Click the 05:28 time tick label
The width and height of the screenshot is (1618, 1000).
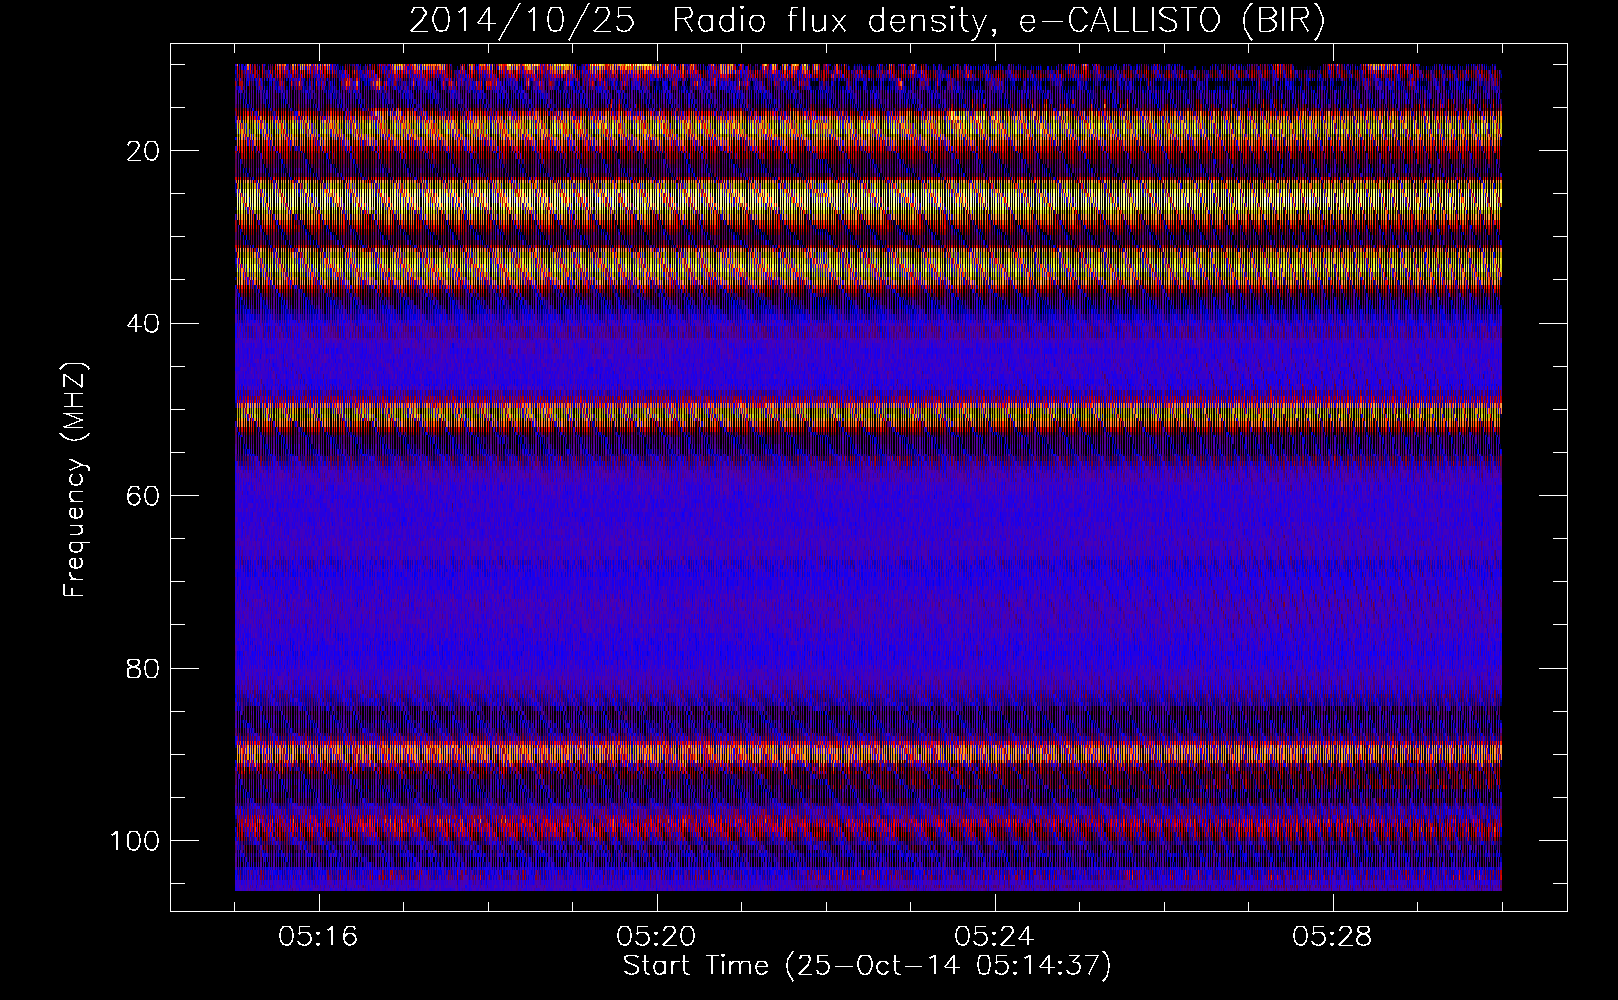1333,937
